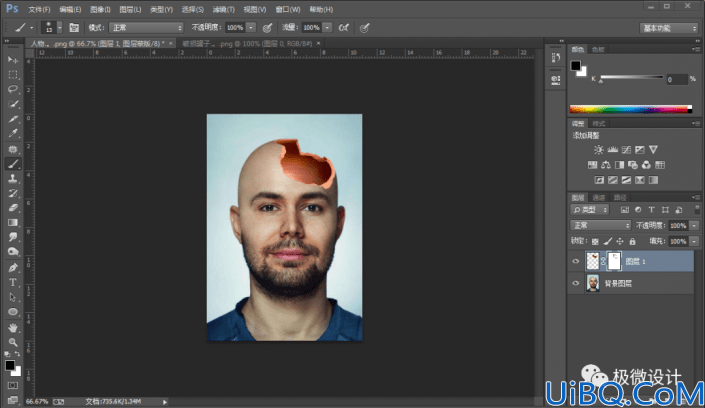Open layer blend mode 正常 dropdown
Image resolution: width=705 pixels, height=408 pixels.
[x=600, y=225]
